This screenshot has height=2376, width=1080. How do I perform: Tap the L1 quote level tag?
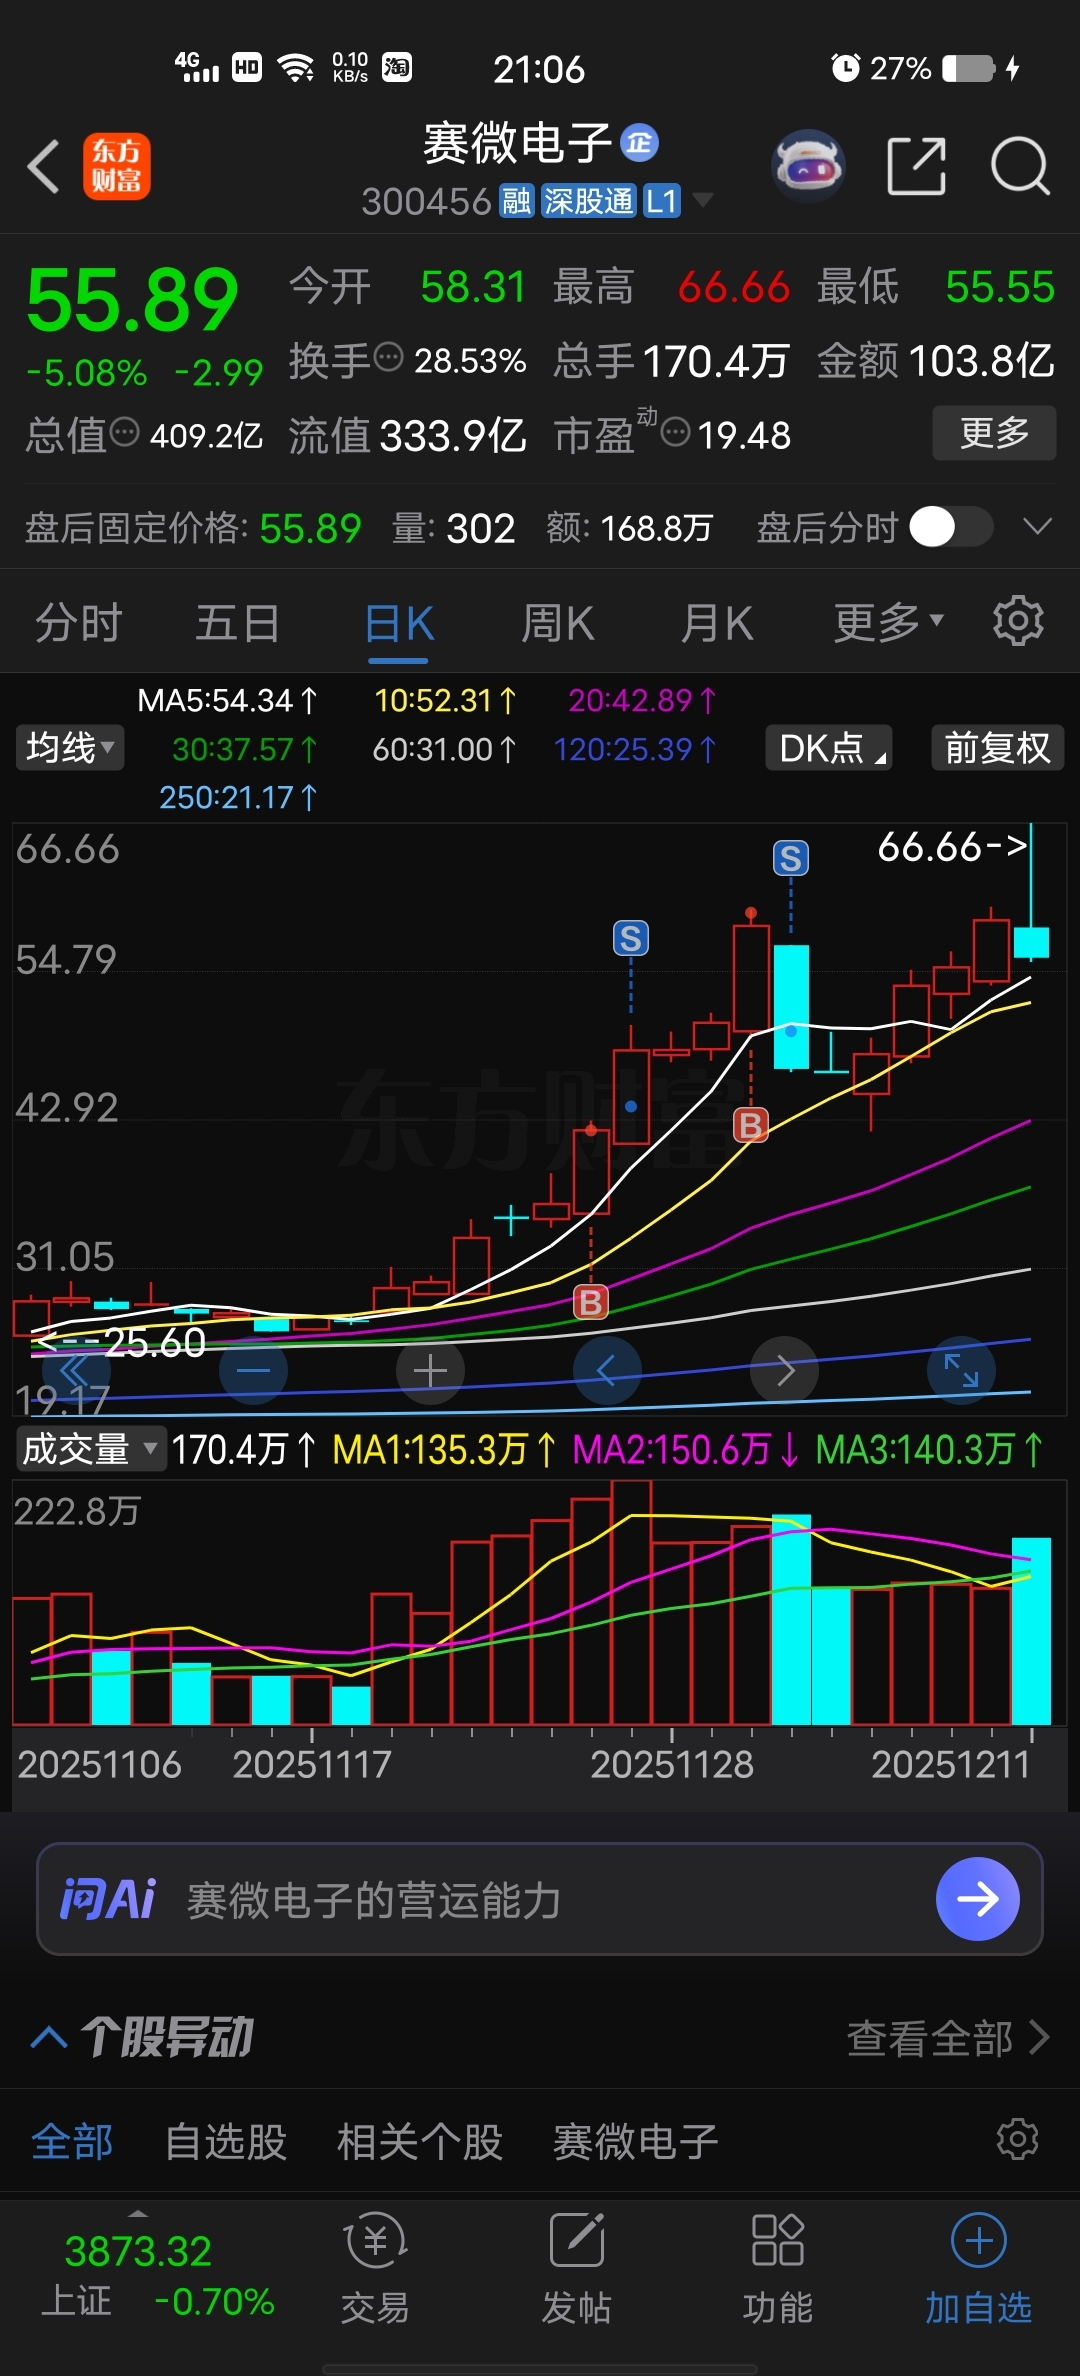[x=661, y=201]
